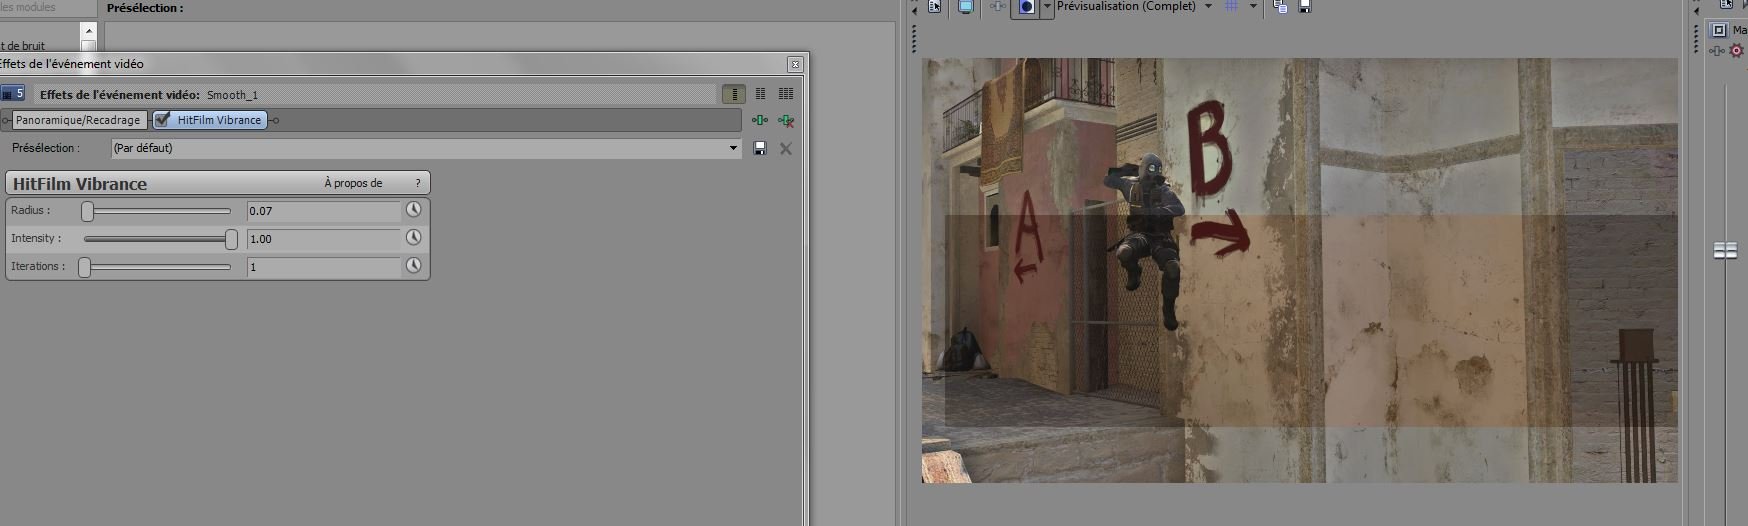Image resolution: width=1748 pixels, height=526 pixels.
Task: Open project video properties in preview toolbar
Action: pyautogui.click(x=935, y=6)
